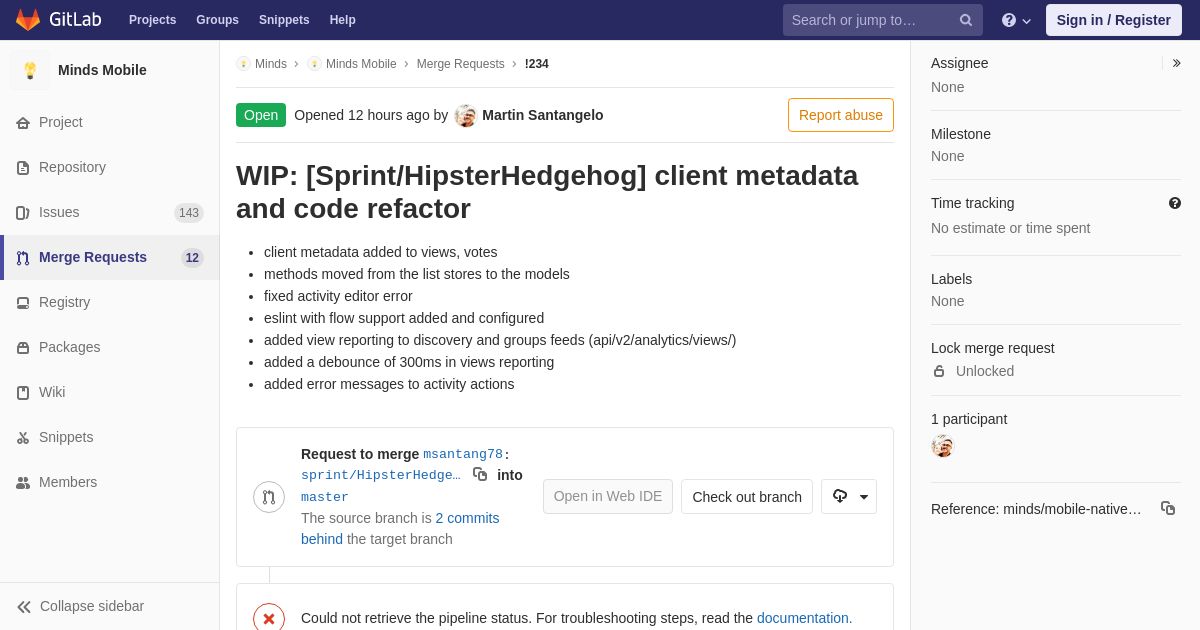Open the Projects menu

152,20
